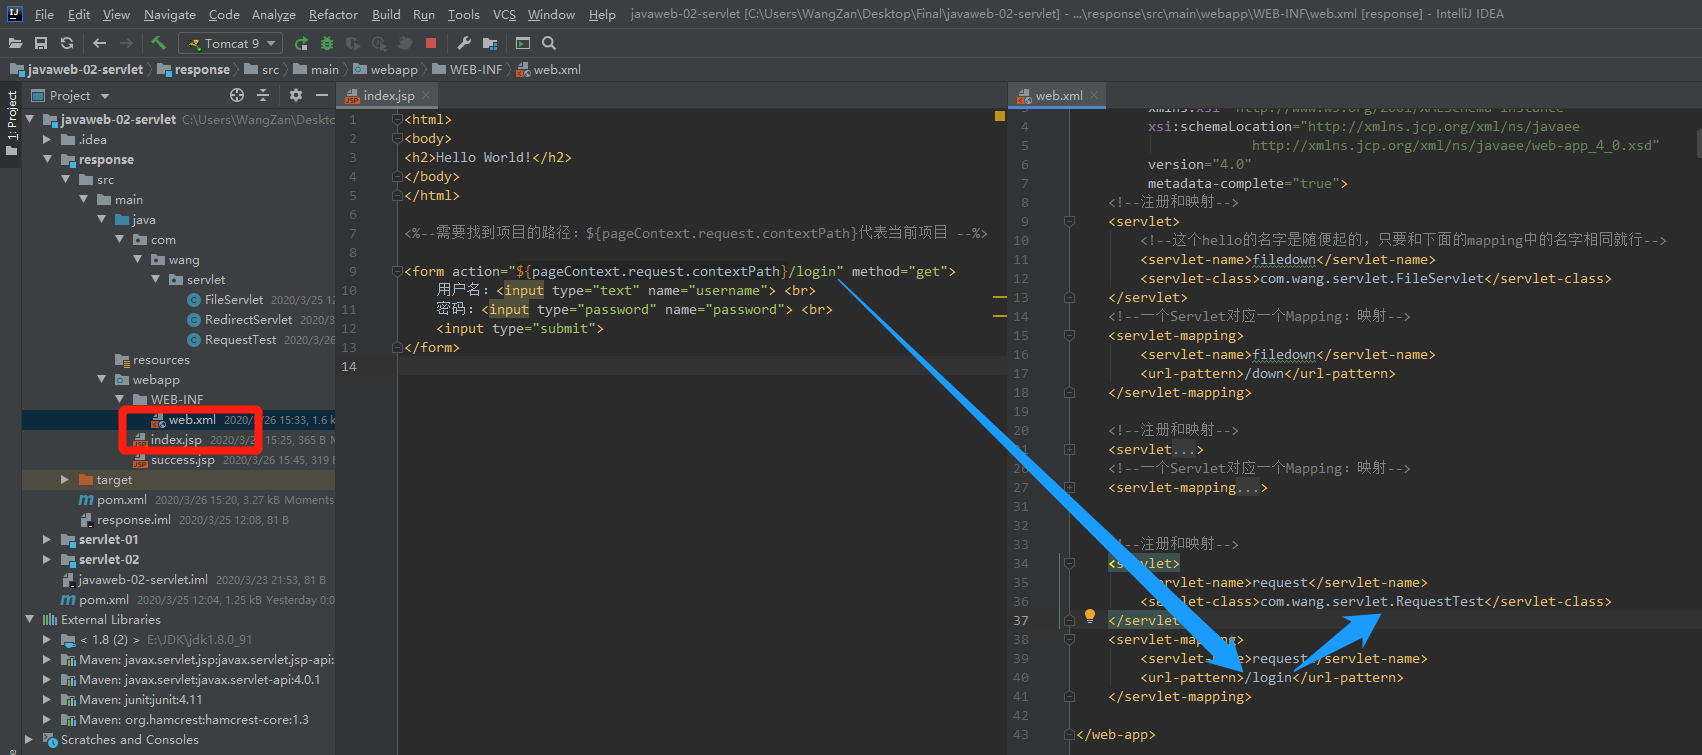Stop the running server with the red square
The width and height of the screenshot is (1702, 755).
coord(431,43)
